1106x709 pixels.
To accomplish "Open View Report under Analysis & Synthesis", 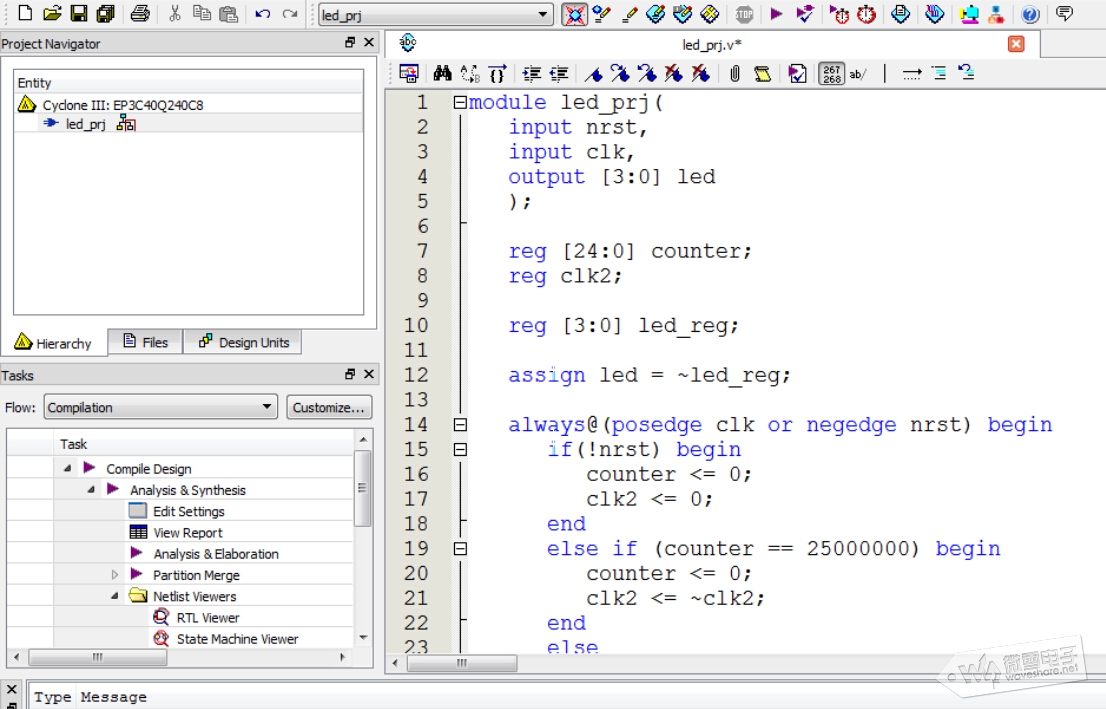I will pyautogui.click(x=188, y=533).
